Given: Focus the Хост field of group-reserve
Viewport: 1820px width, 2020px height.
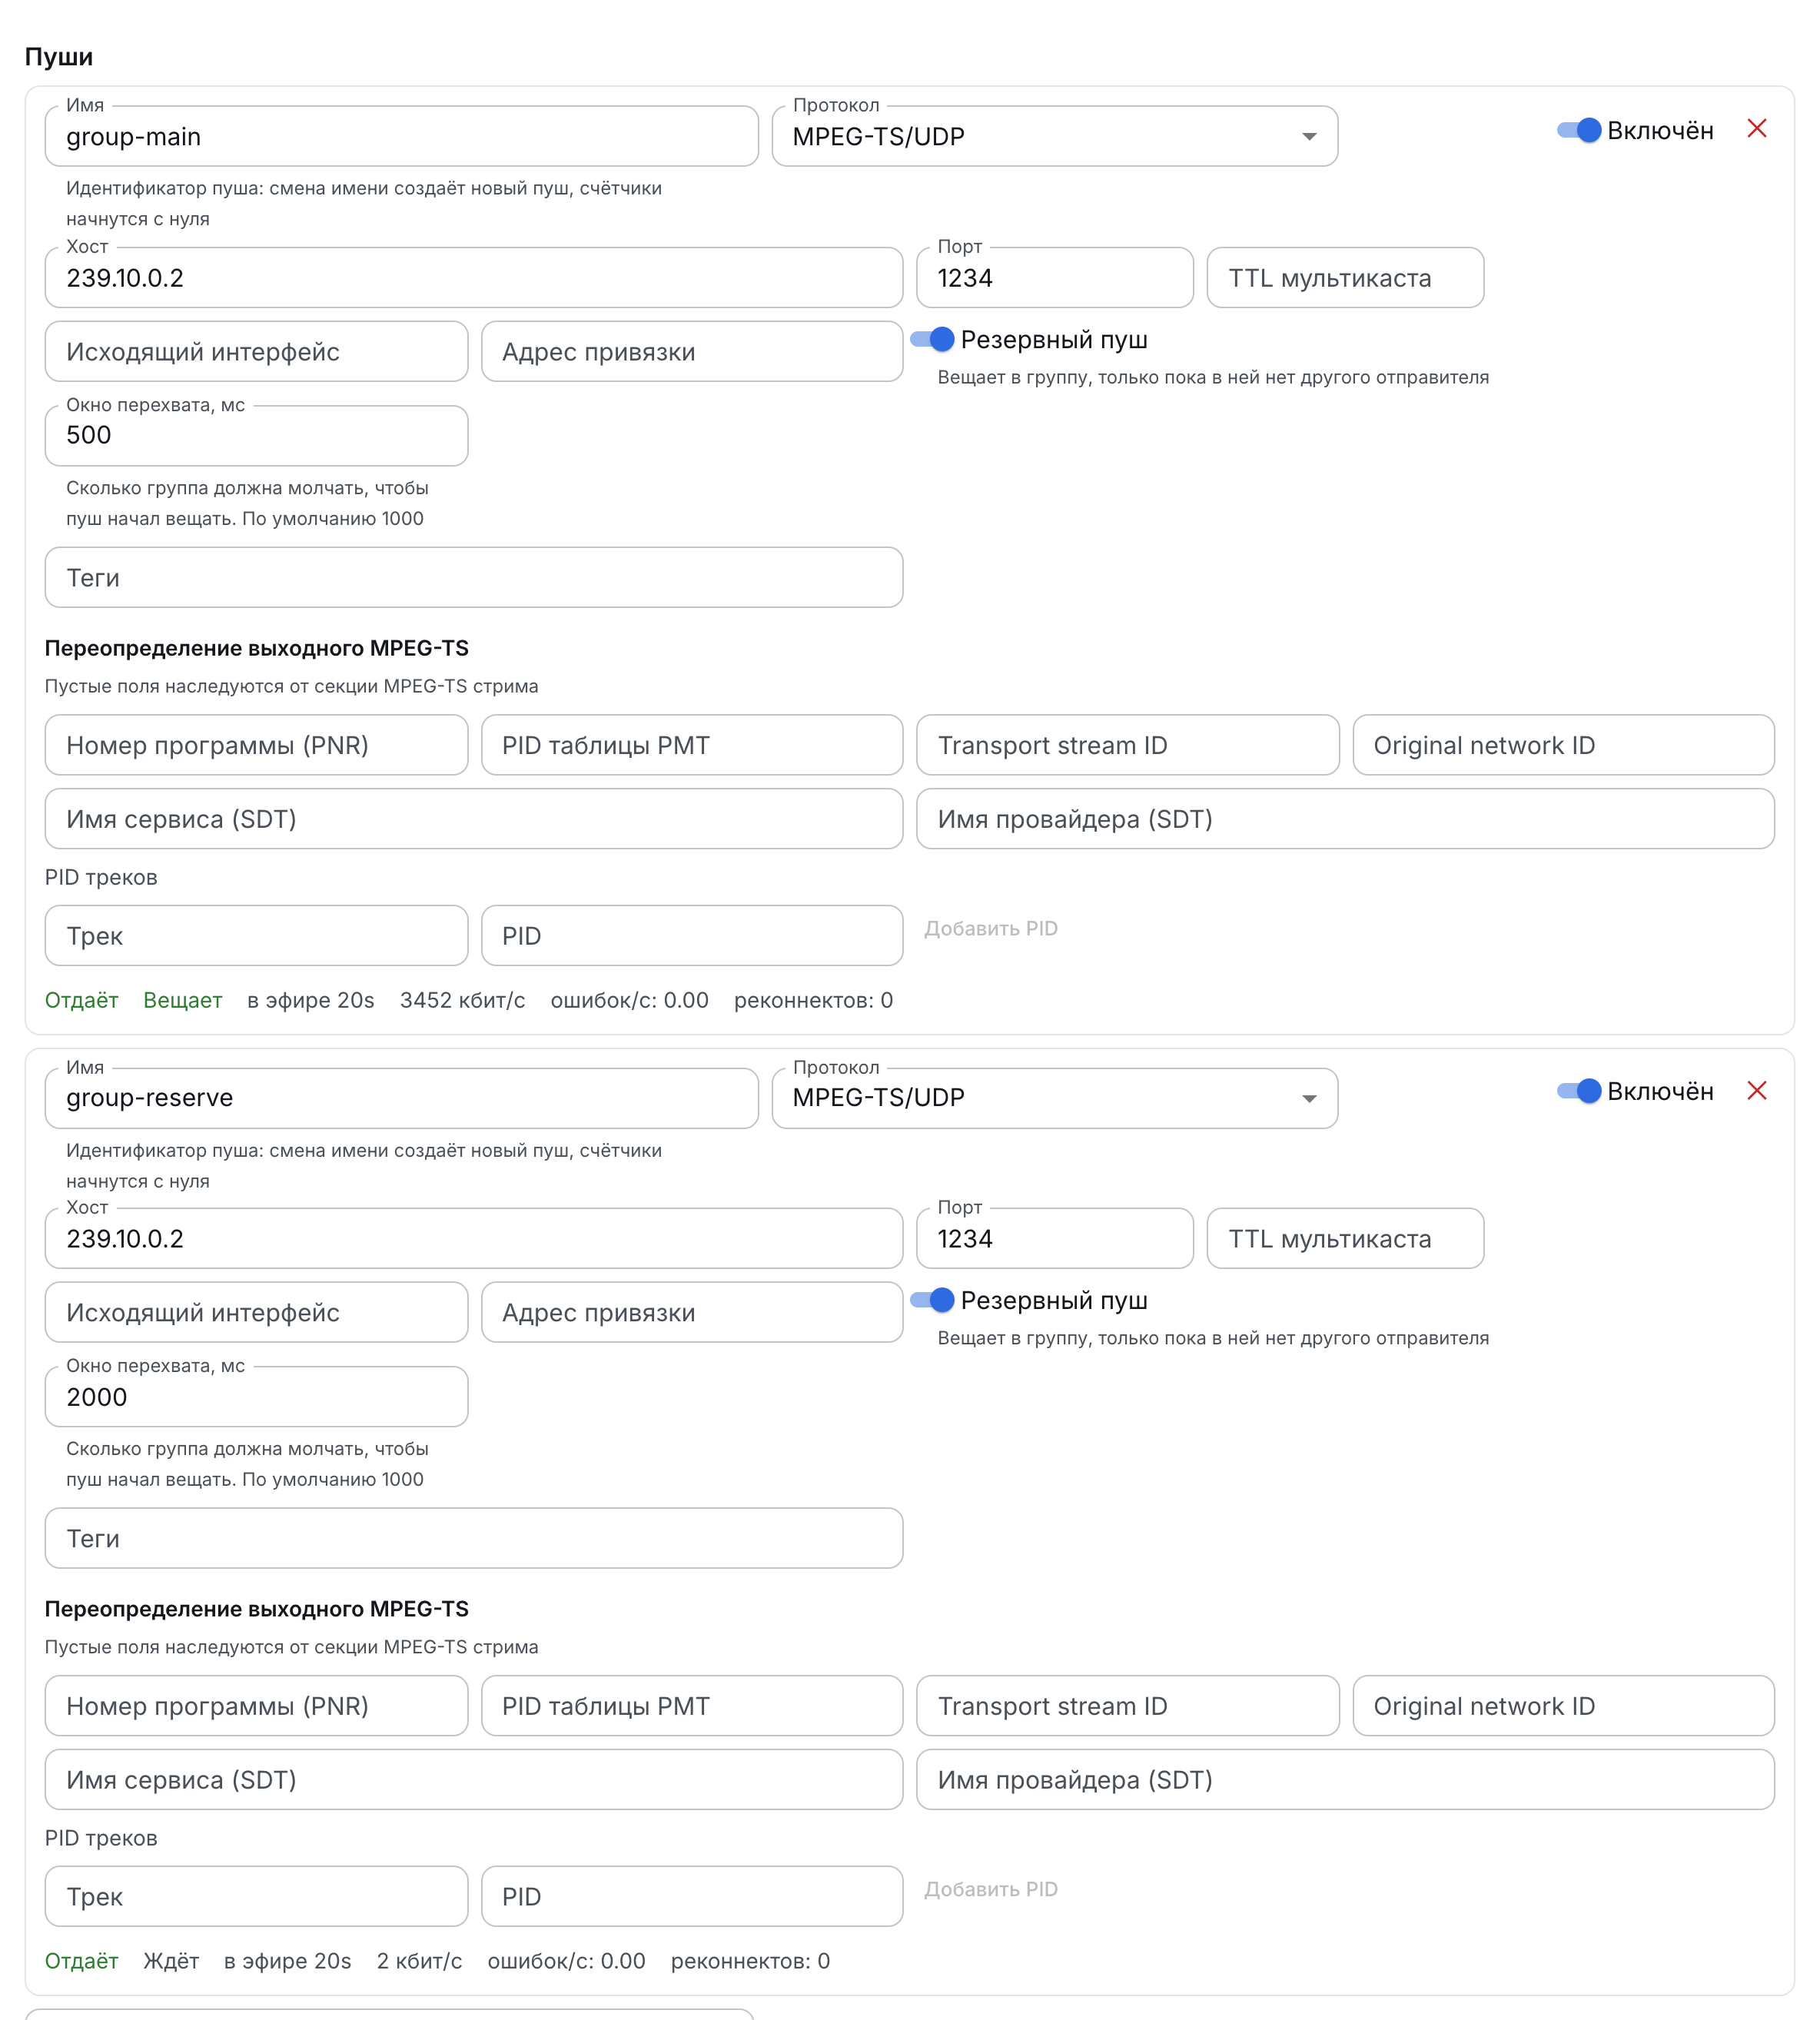Looking at the screenshot, I should pos(474,1239).
